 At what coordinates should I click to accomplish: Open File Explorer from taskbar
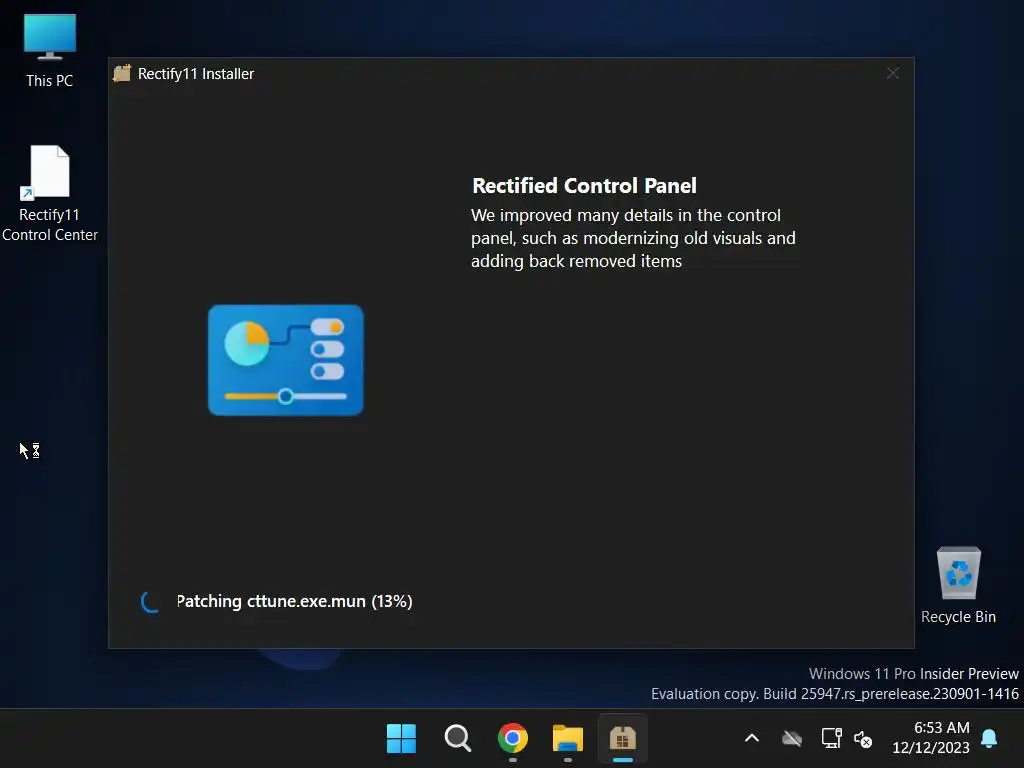[568, 739]
